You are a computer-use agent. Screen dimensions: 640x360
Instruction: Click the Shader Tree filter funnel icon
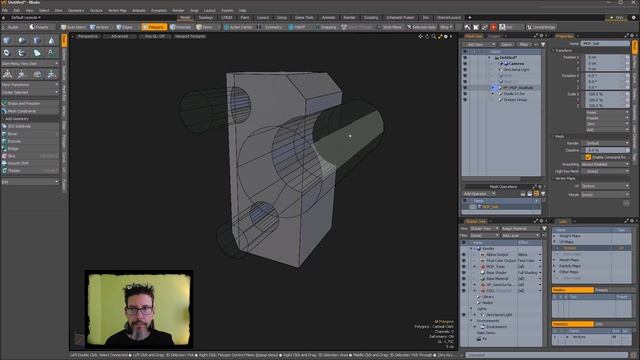544,229
